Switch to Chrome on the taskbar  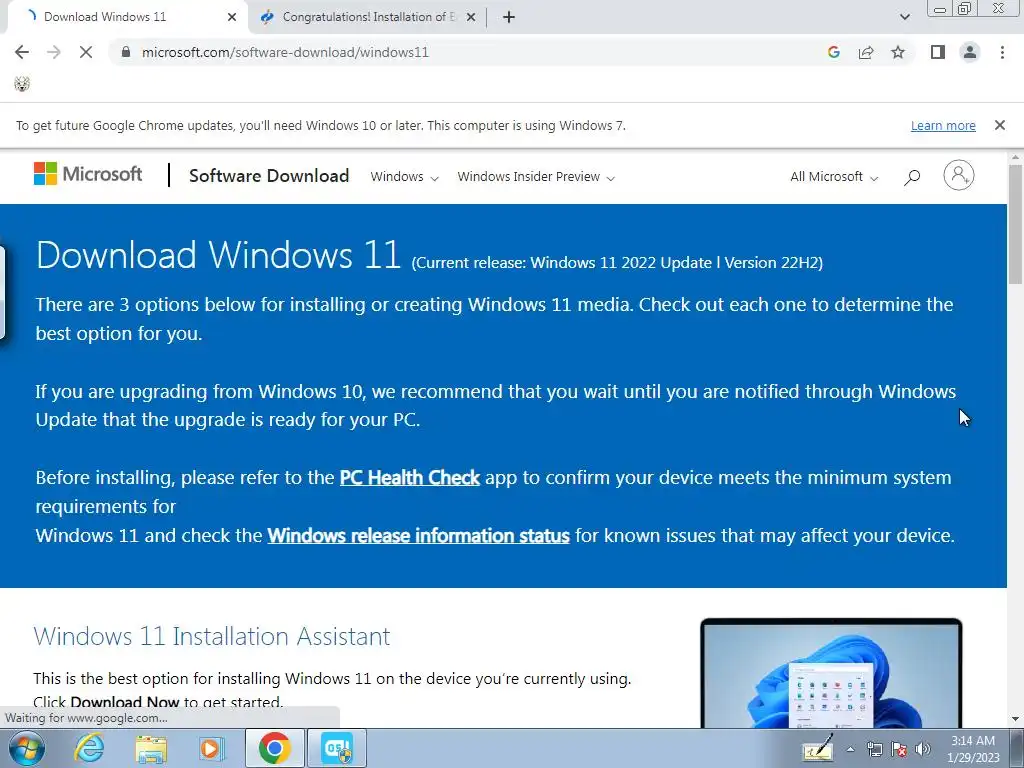pos(274,748)
